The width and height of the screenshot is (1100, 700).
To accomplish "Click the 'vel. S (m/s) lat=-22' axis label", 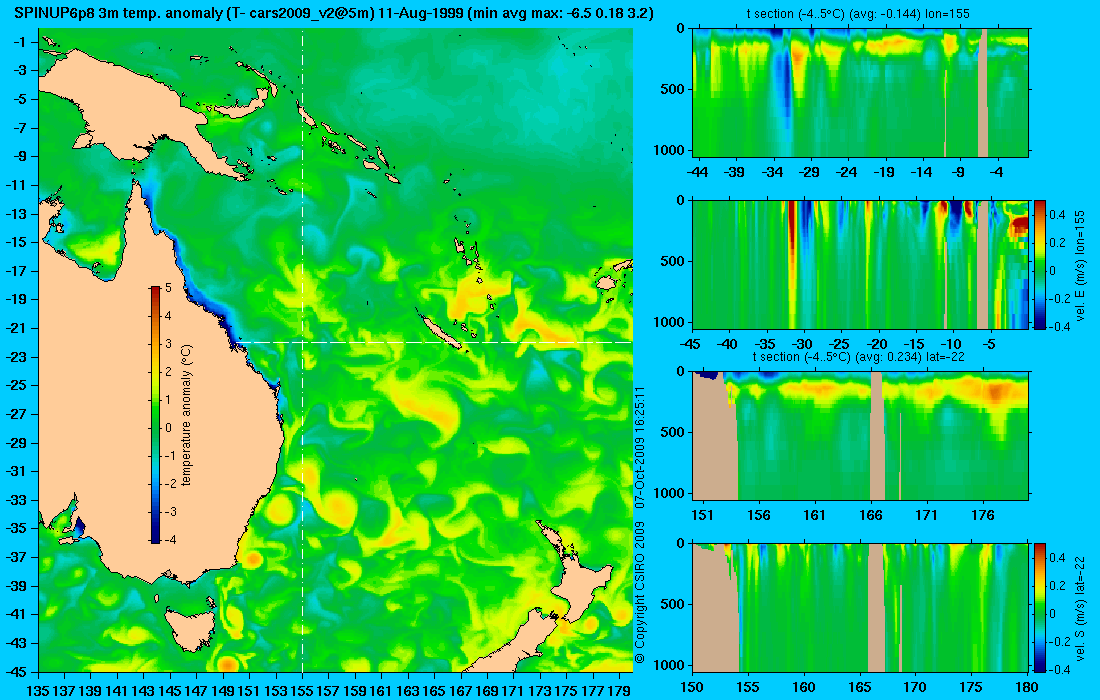I will [1080, 607].
